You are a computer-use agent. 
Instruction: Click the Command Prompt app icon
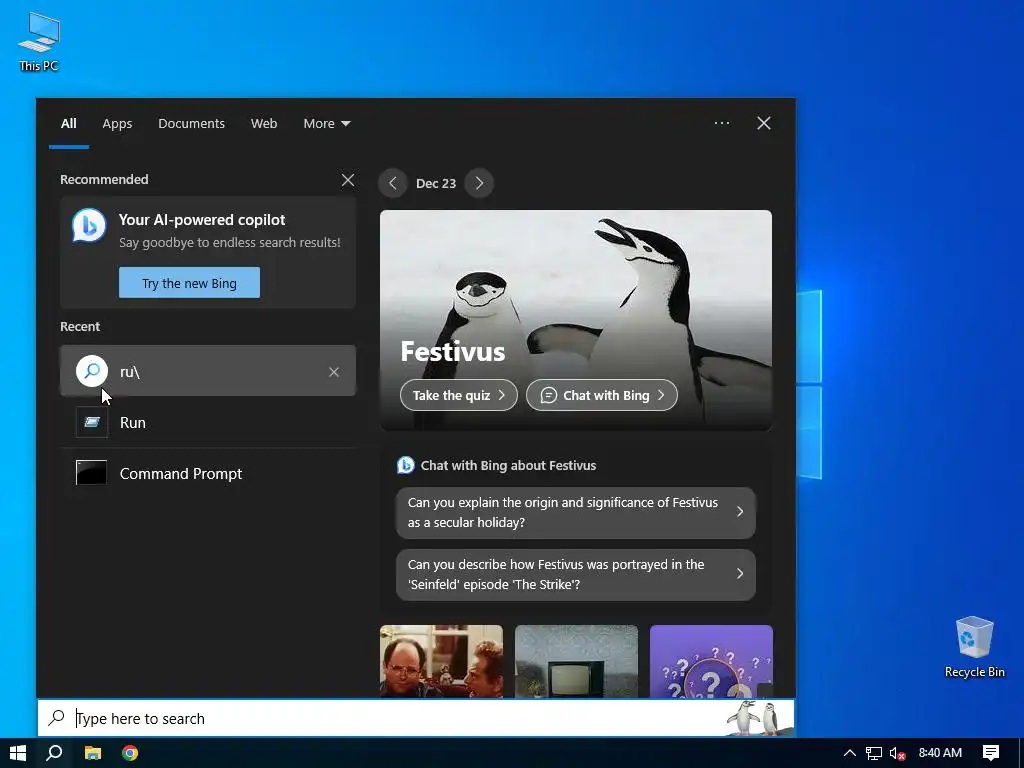91,473
